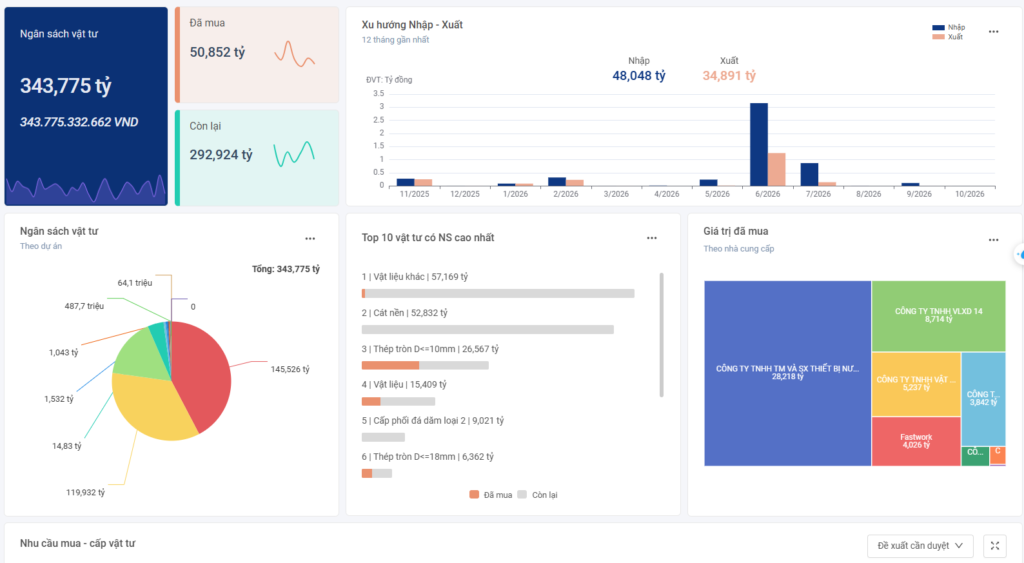The image size is (1024, 563).
Task: Click the Còn lại sparkline icon
Action: 295,154
